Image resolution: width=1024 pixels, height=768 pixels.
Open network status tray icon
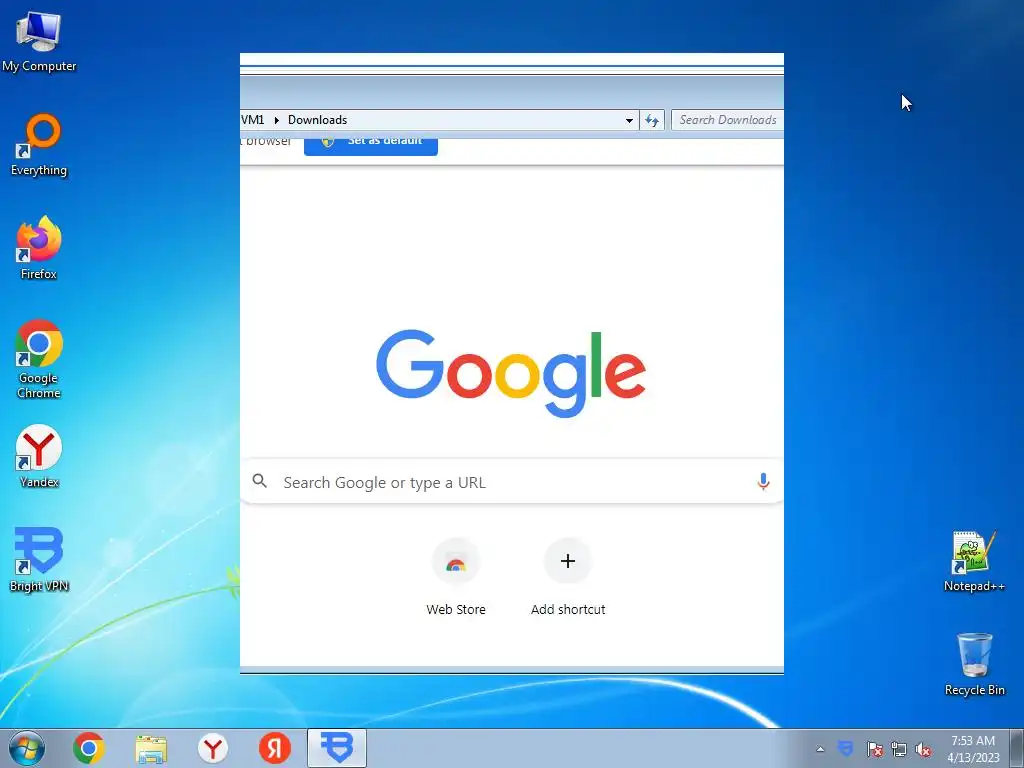(899, 749)
